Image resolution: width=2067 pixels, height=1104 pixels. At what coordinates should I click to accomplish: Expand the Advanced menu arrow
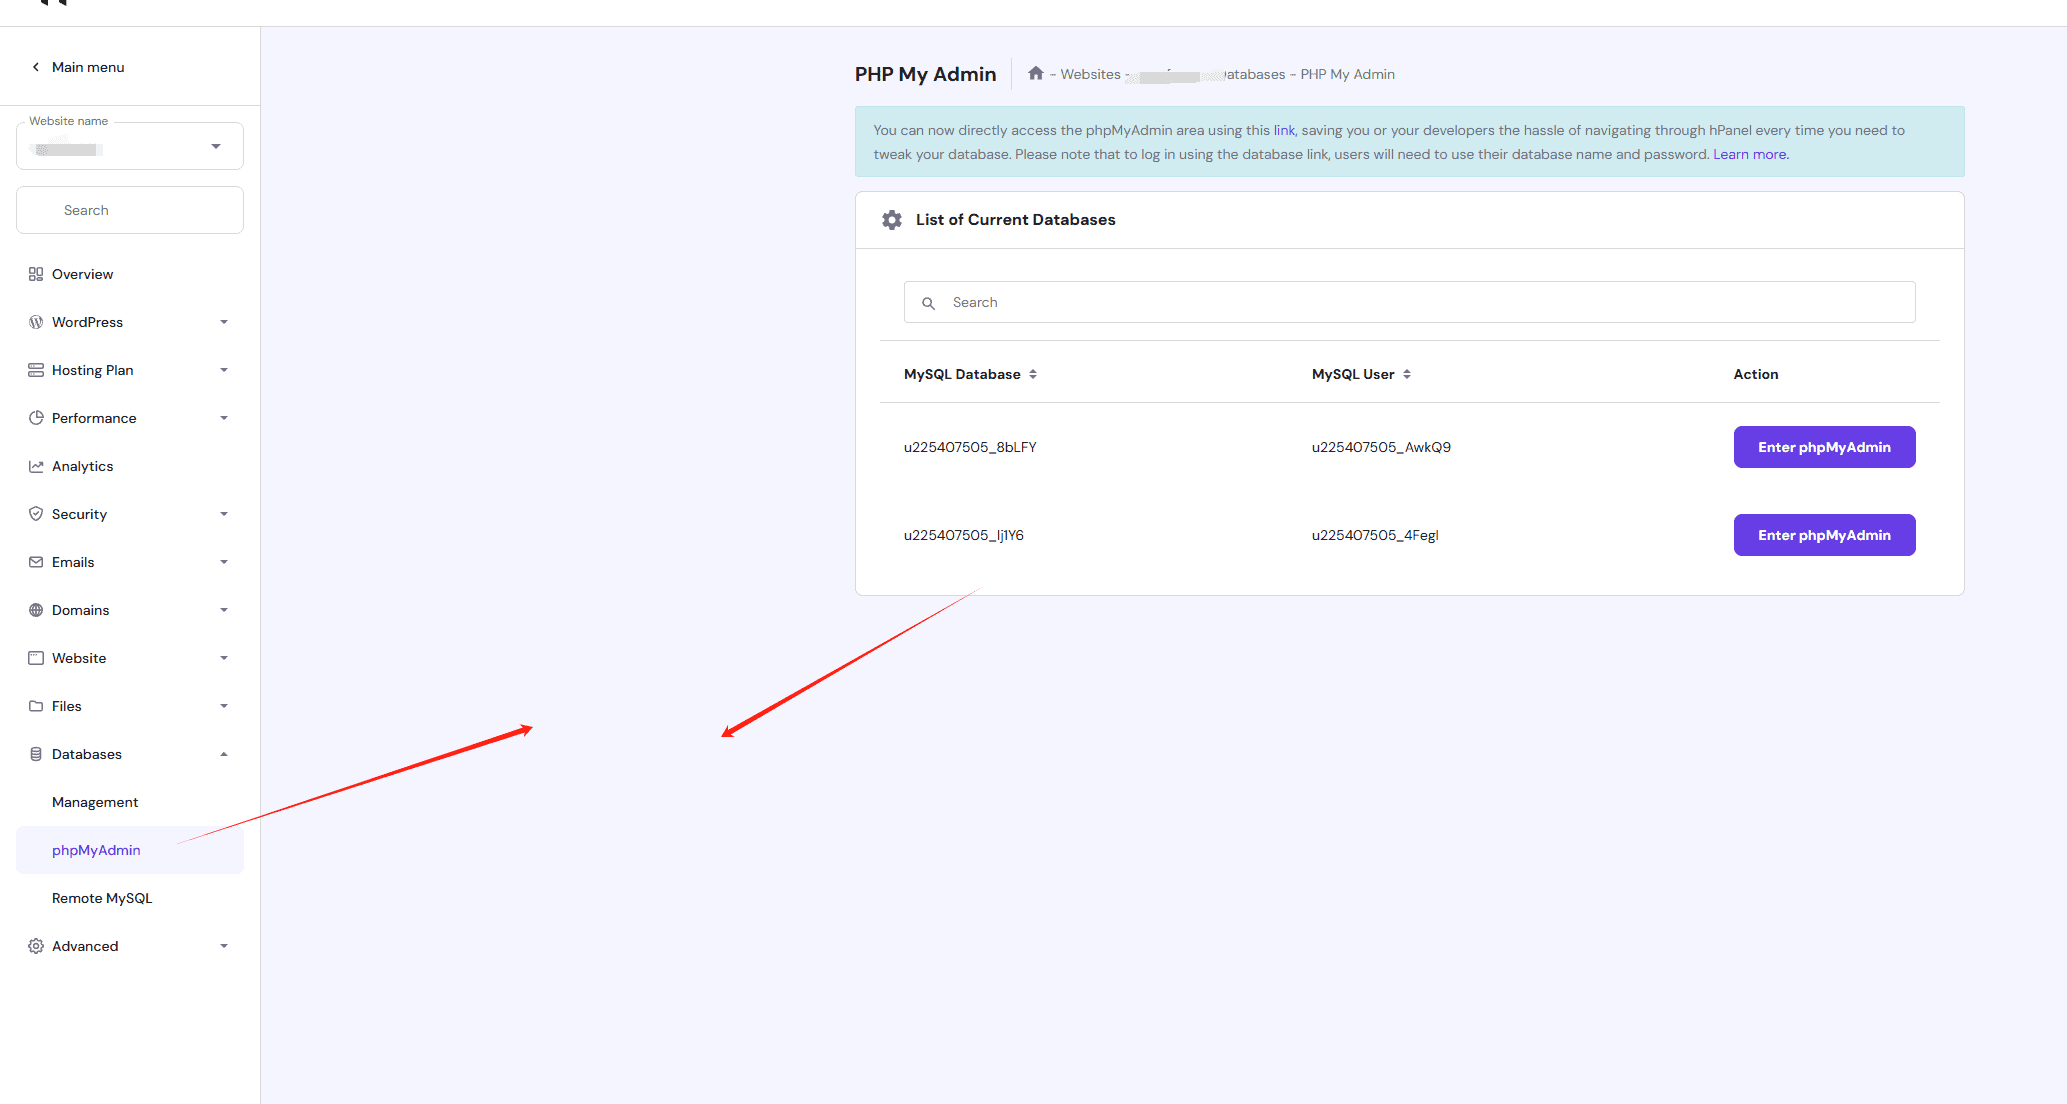coord(224,946)
